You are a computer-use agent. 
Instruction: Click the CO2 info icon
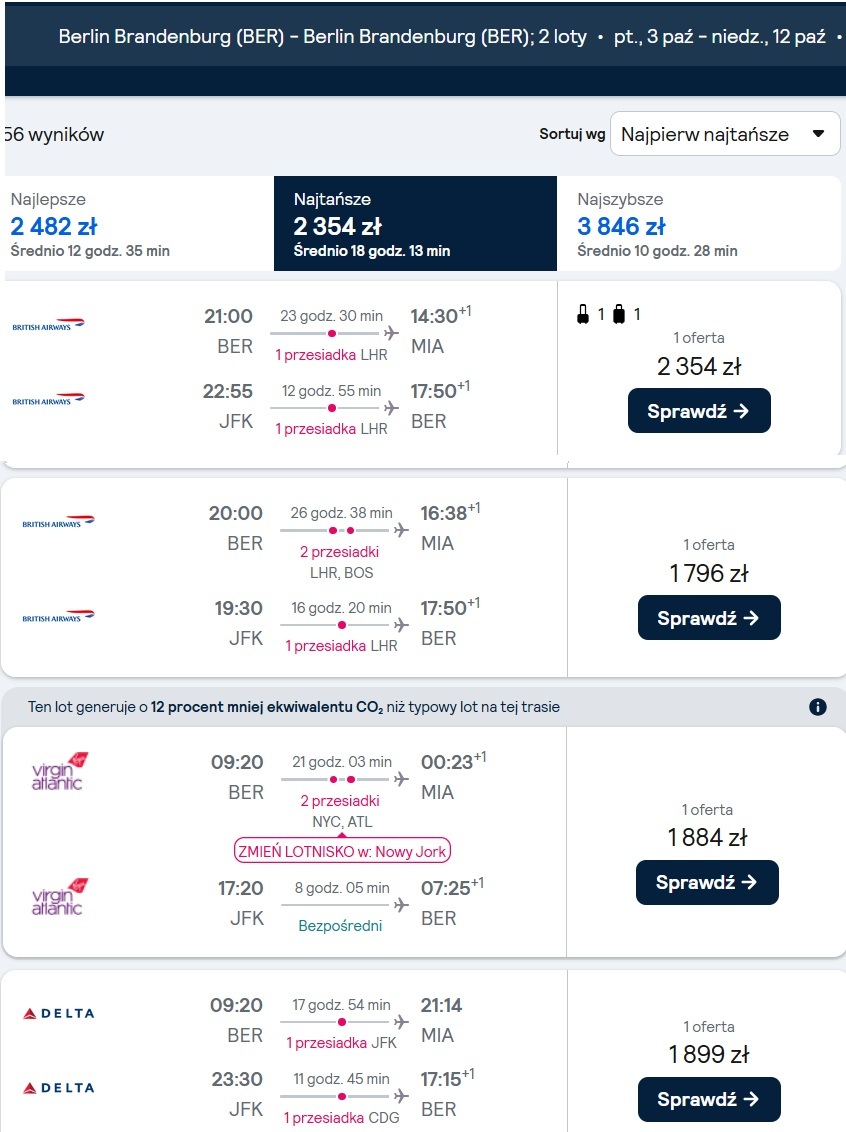[x=817, y=707]
